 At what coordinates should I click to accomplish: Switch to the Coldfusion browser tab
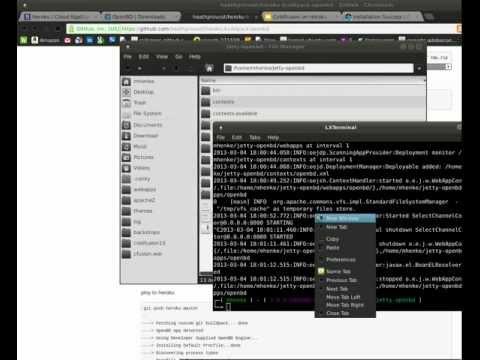[x=301, y=17]
